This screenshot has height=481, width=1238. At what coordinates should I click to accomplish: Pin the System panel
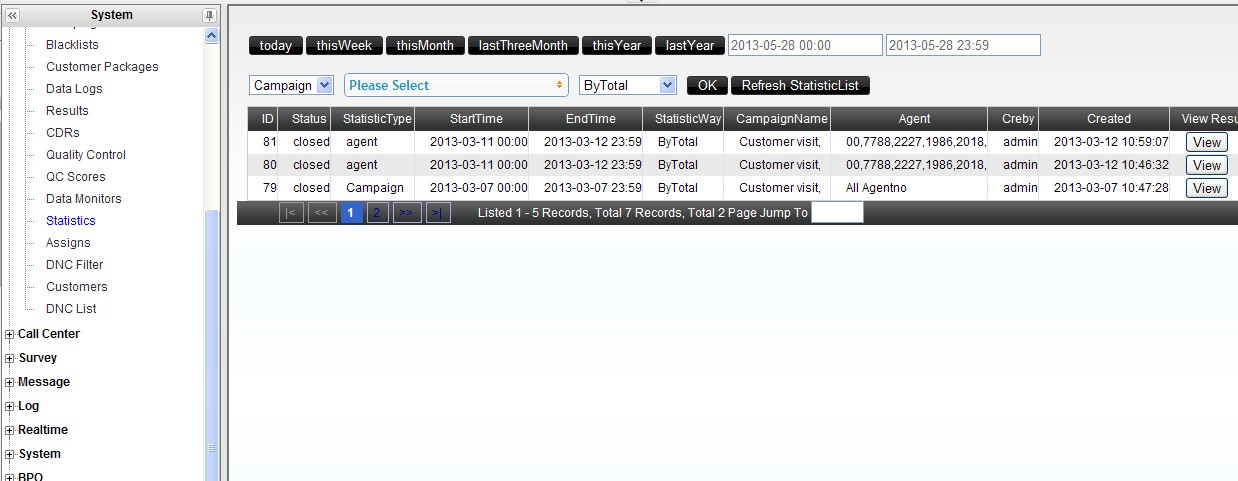209,15
